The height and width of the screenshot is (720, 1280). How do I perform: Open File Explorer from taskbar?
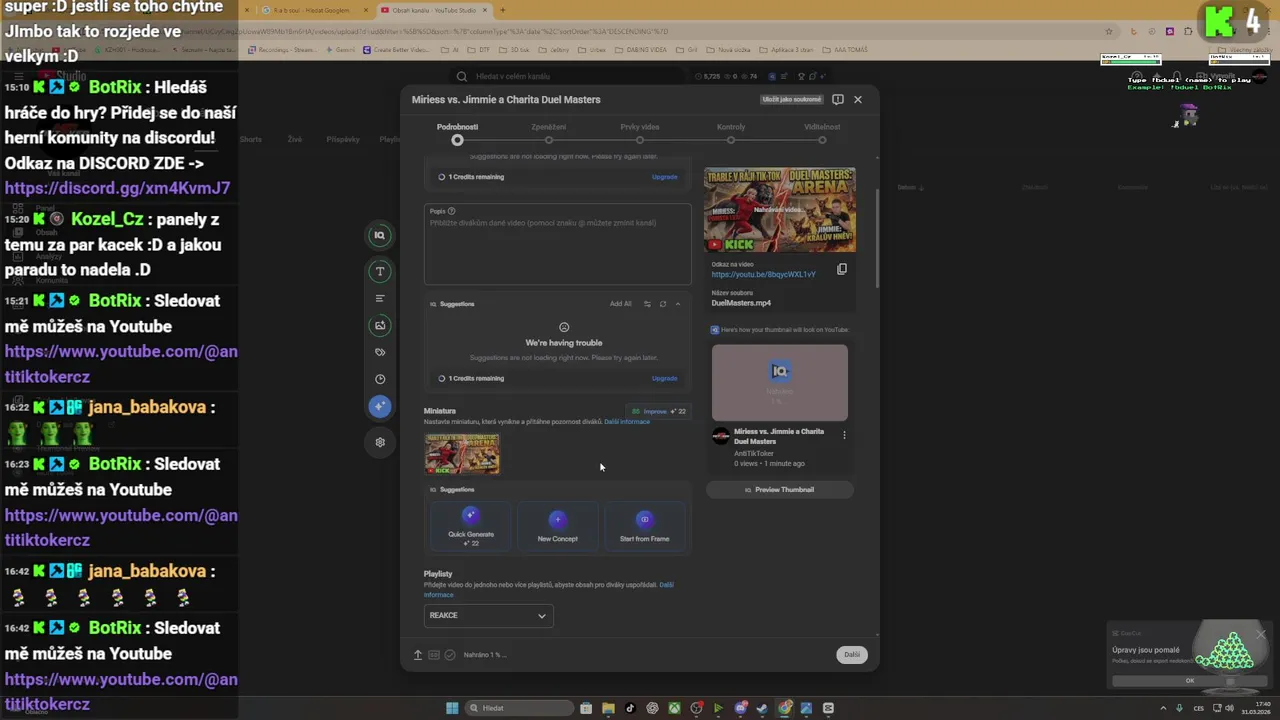[x=608, y=708]
